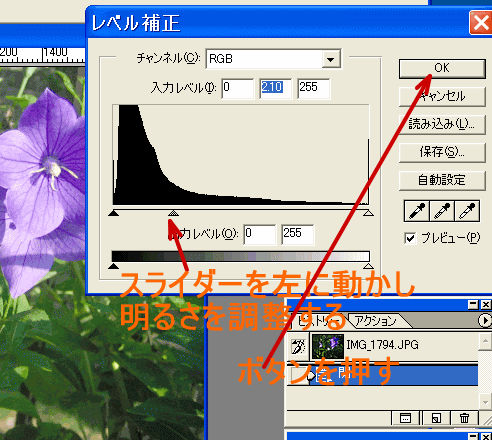Click the input level highlight field showing 255
Viewport: 492px width, 440px height.
(x=314, y=88)
